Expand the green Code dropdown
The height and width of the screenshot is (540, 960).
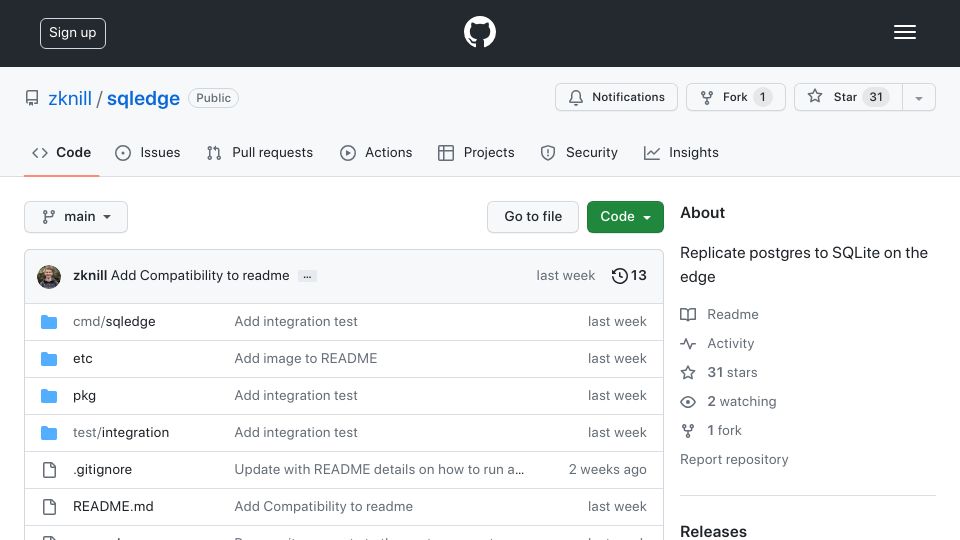click(625, 217)
